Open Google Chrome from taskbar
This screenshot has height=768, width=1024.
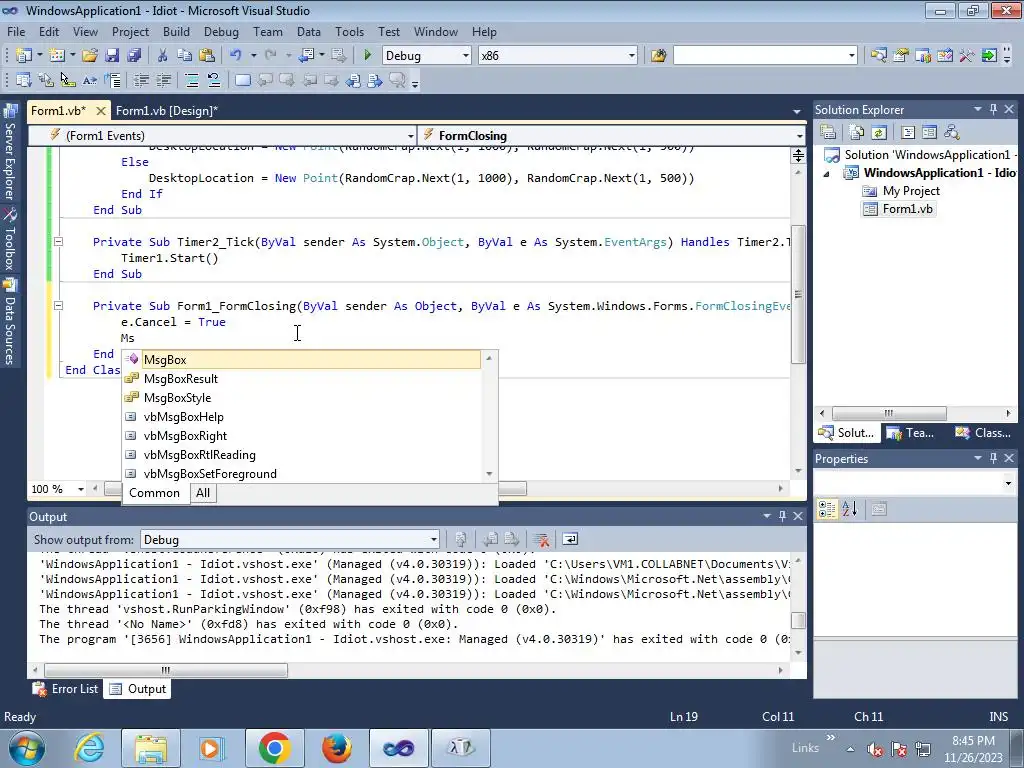click(274, 748)
